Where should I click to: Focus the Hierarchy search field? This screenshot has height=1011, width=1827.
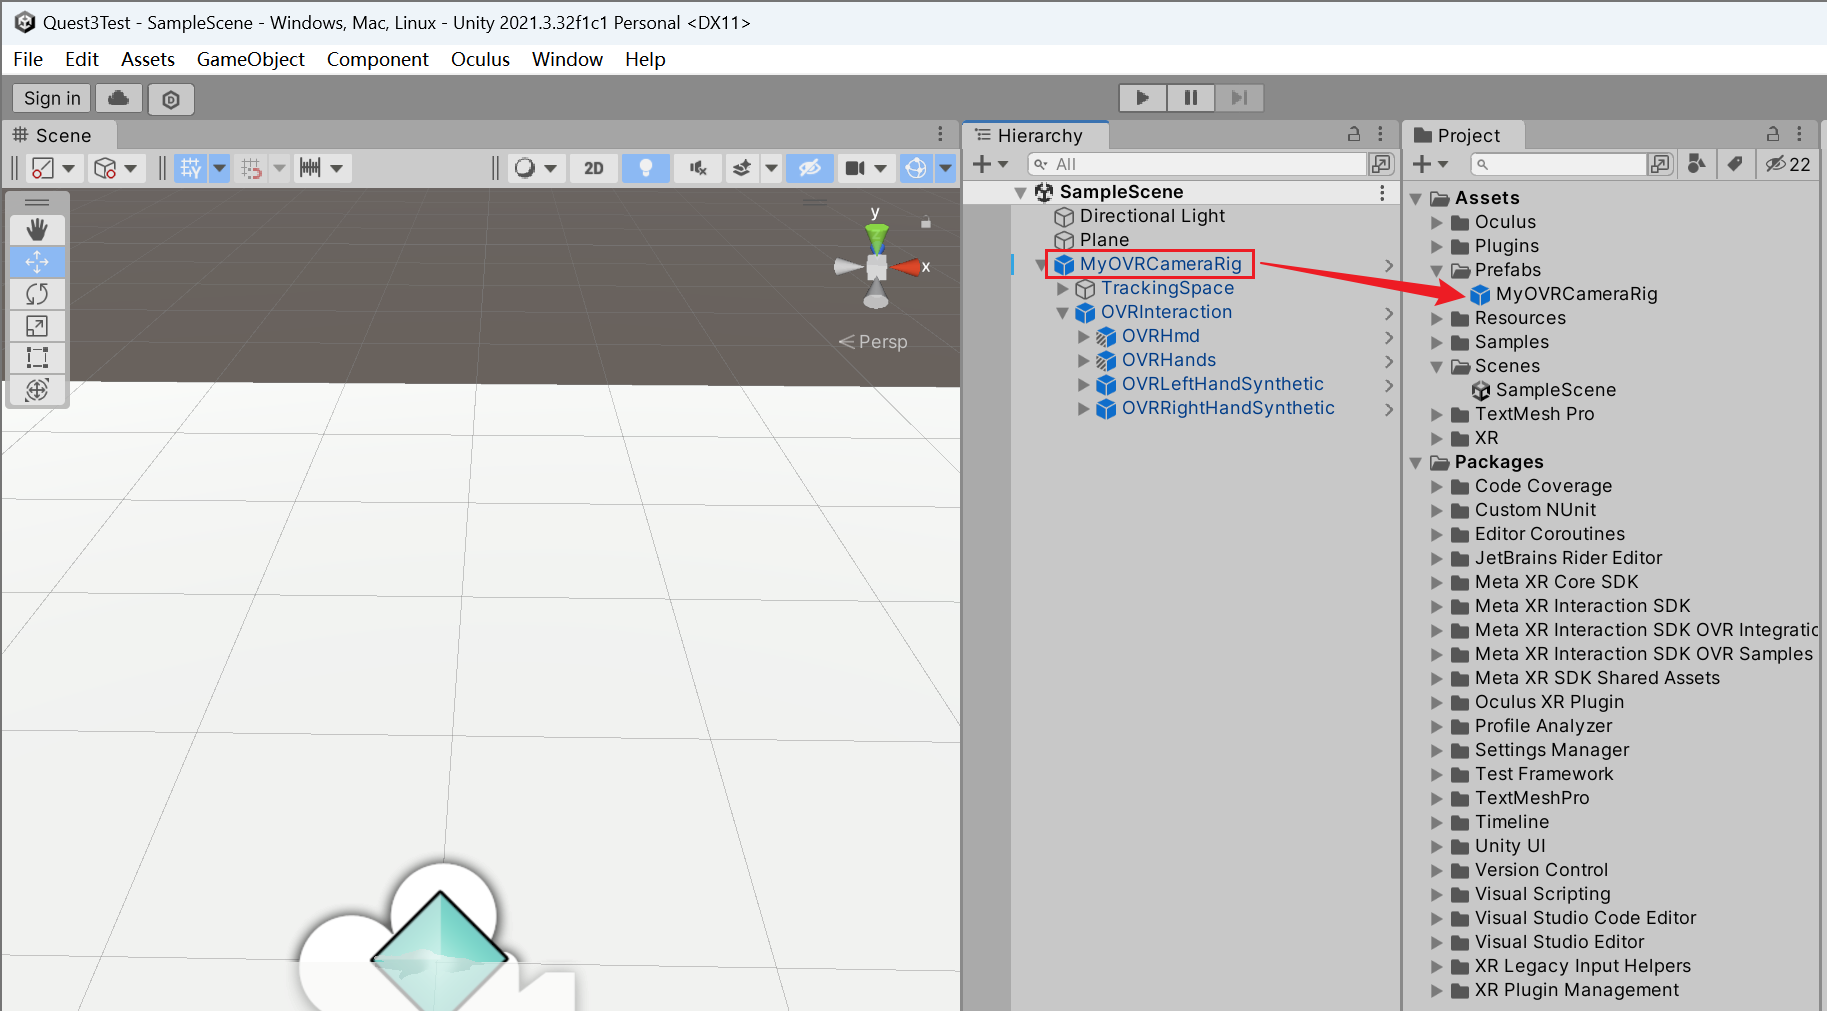pyautogui.click(x=1198, y=164)
